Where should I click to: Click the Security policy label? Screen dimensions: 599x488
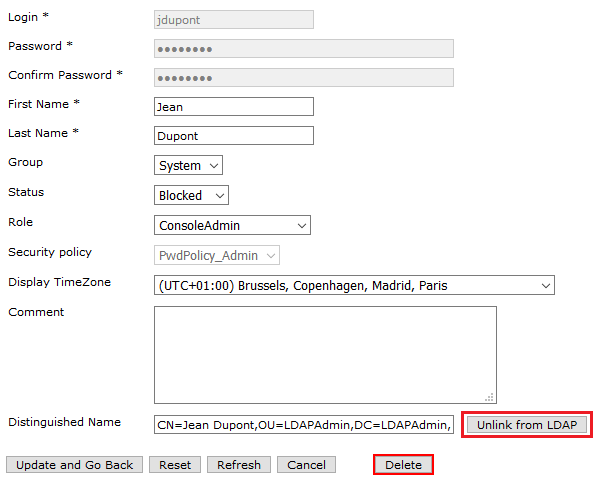[50, 252]
